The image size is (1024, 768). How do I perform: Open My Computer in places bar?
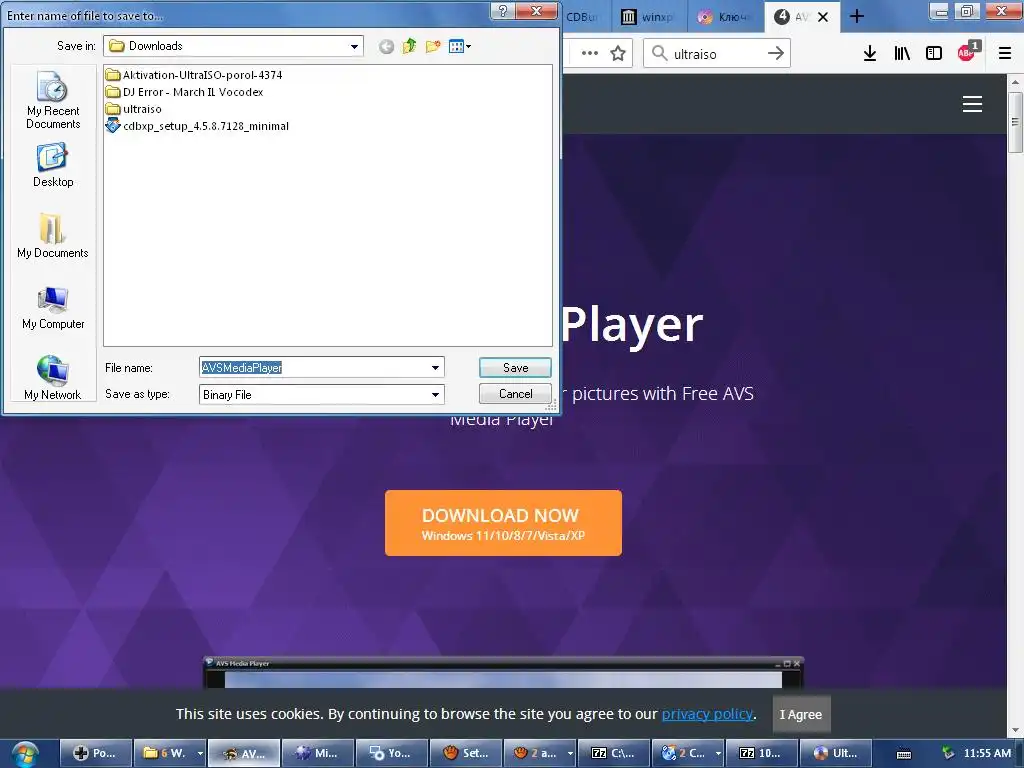(53, 308)
